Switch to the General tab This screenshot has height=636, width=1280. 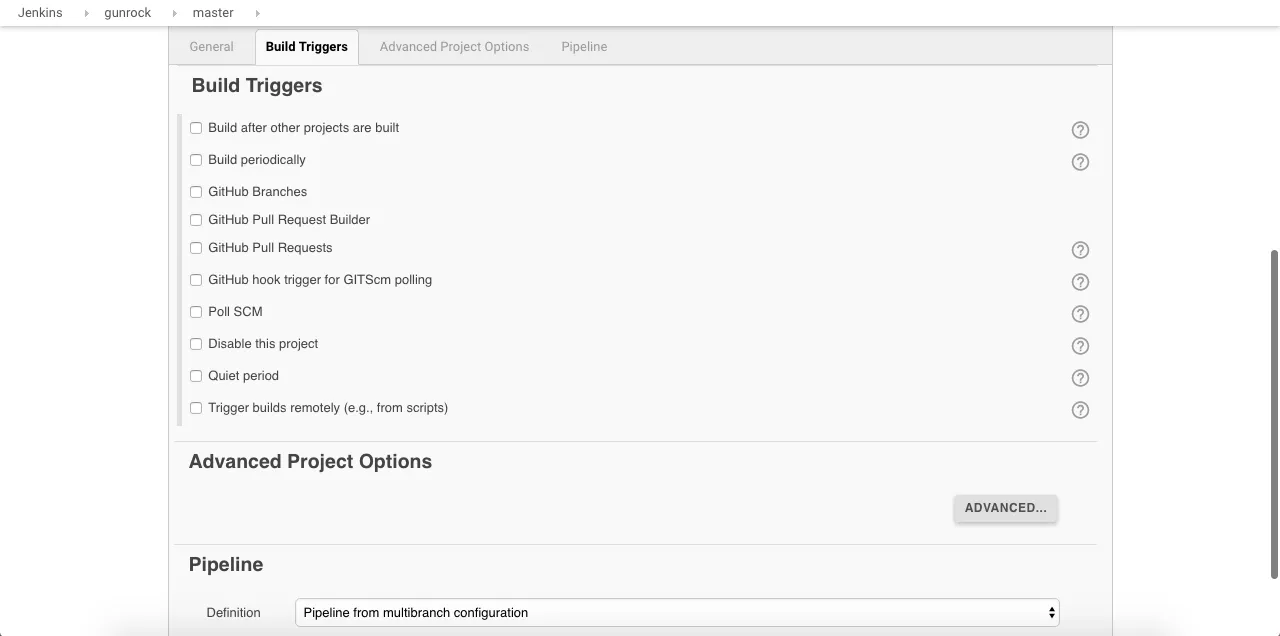tap(211, 47)
